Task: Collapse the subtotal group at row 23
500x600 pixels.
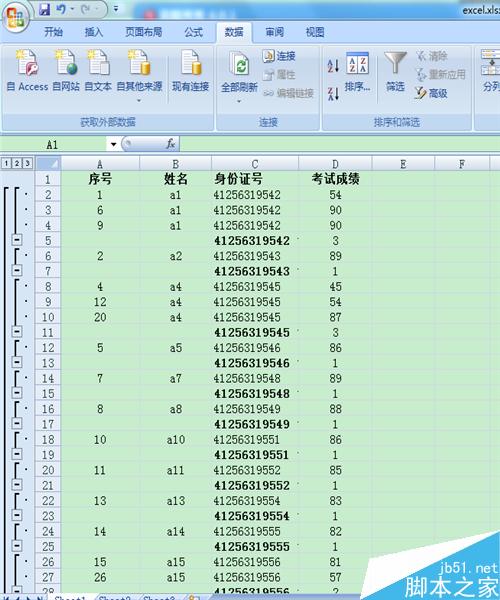Action: coord(16,515)
